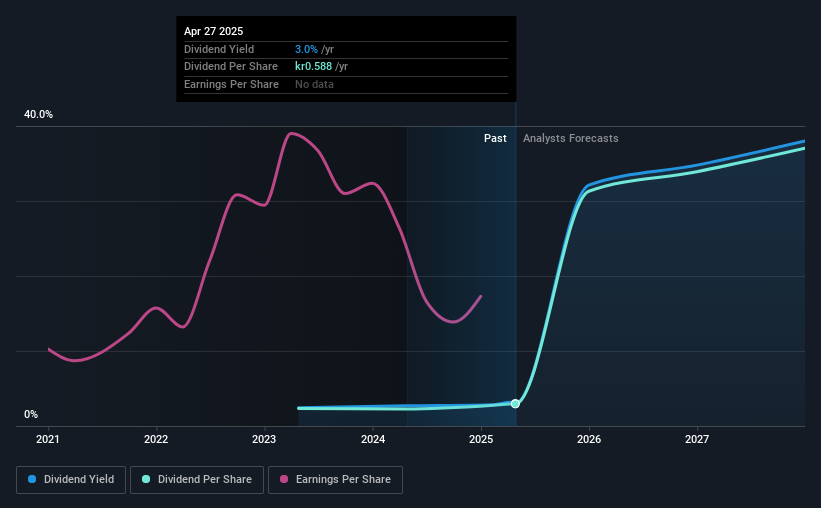Click the 40.0% y-axis label
821x508 pixels.
click(x=39, y=115)
